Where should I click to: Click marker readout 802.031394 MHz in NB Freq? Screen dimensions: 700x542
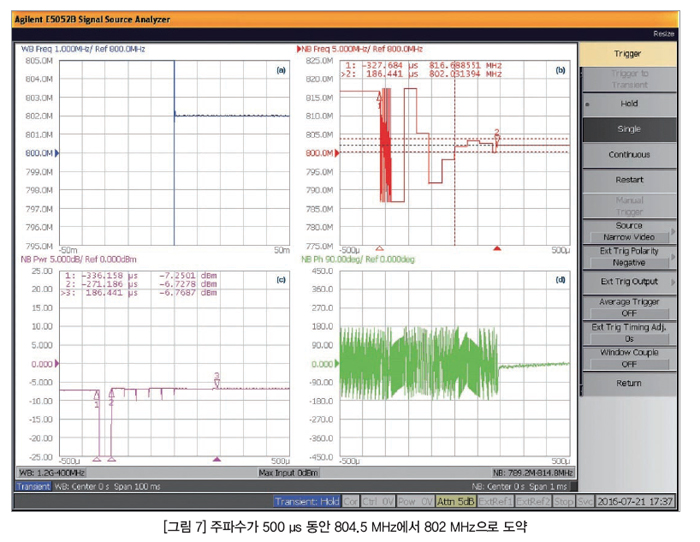point(465,75)
